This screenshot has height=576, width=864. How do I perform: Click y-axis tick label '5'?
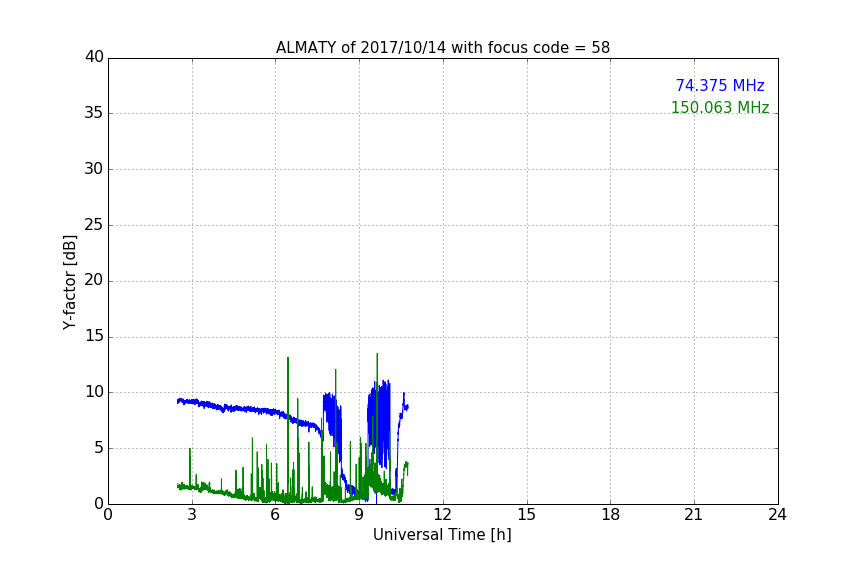tap(99, 448)
